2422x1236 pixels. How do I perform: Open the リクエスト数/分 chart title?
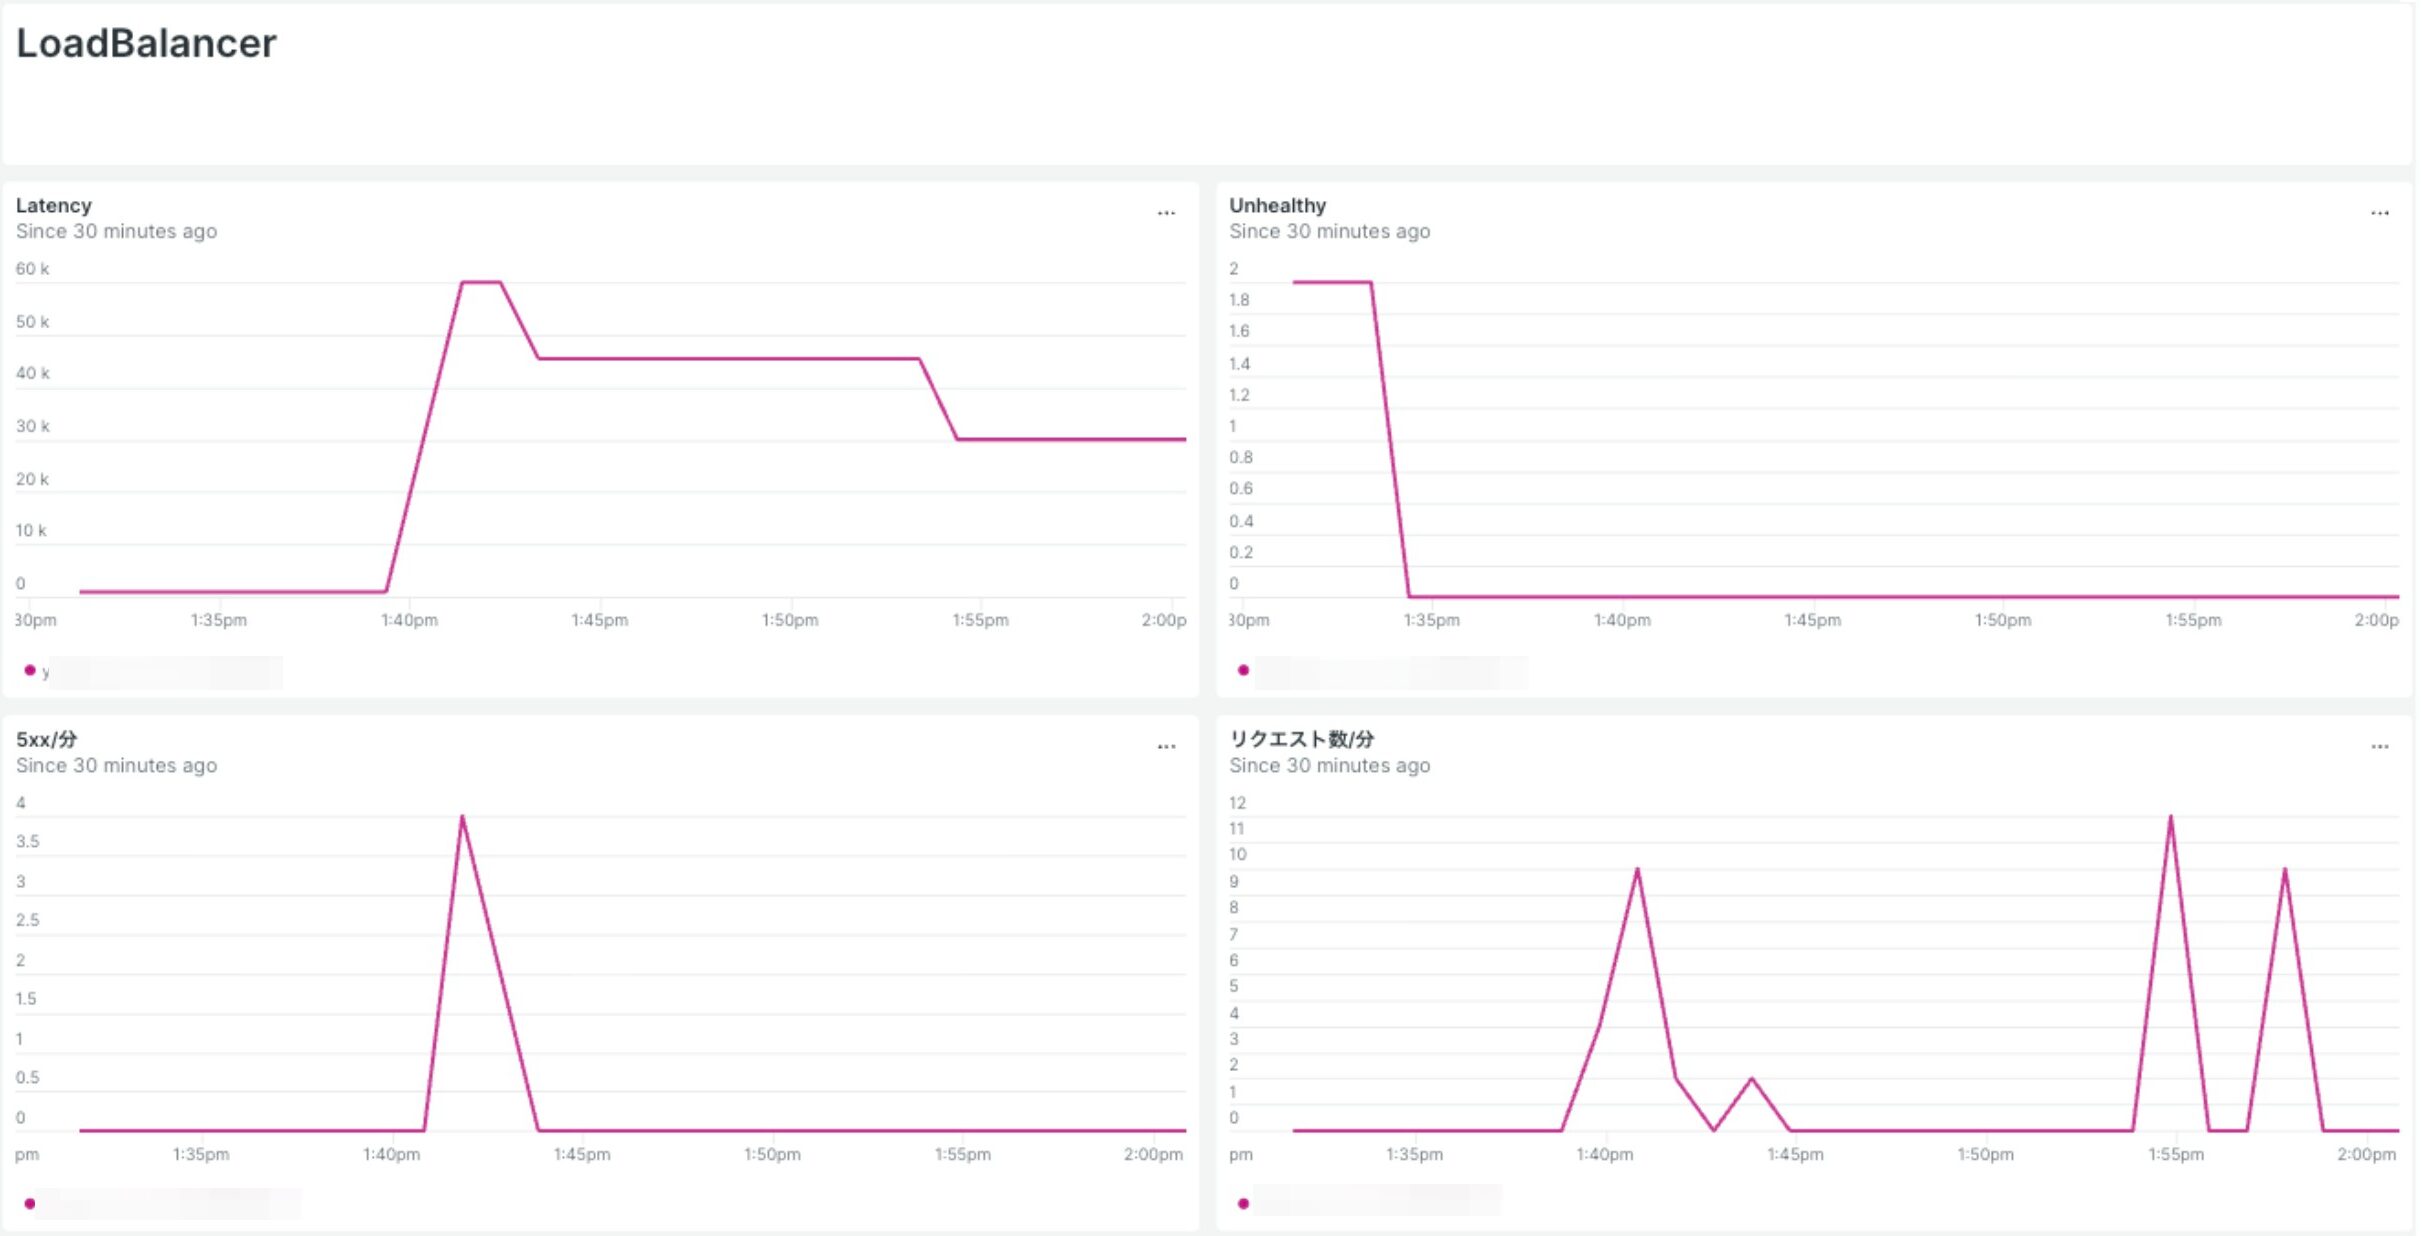click(1301, 740)
